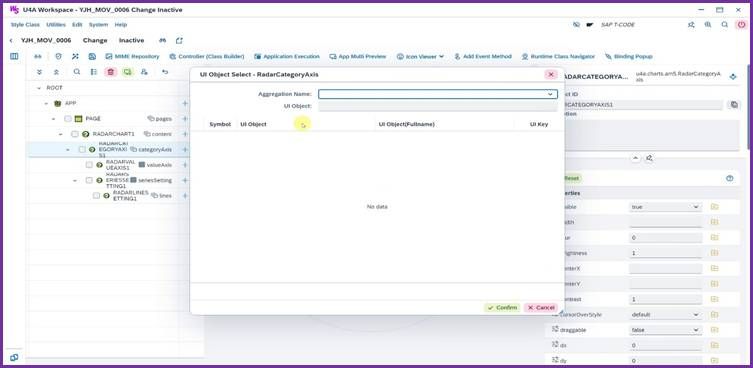Click the collapse all double-chevron icon
The width and height of the screenshot is (753, 368).
[x=56, y=72]
